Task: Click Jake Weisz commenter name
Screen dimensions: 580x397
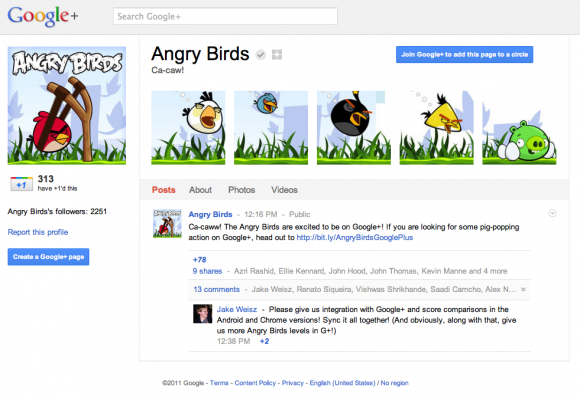Action: [237, 309]
